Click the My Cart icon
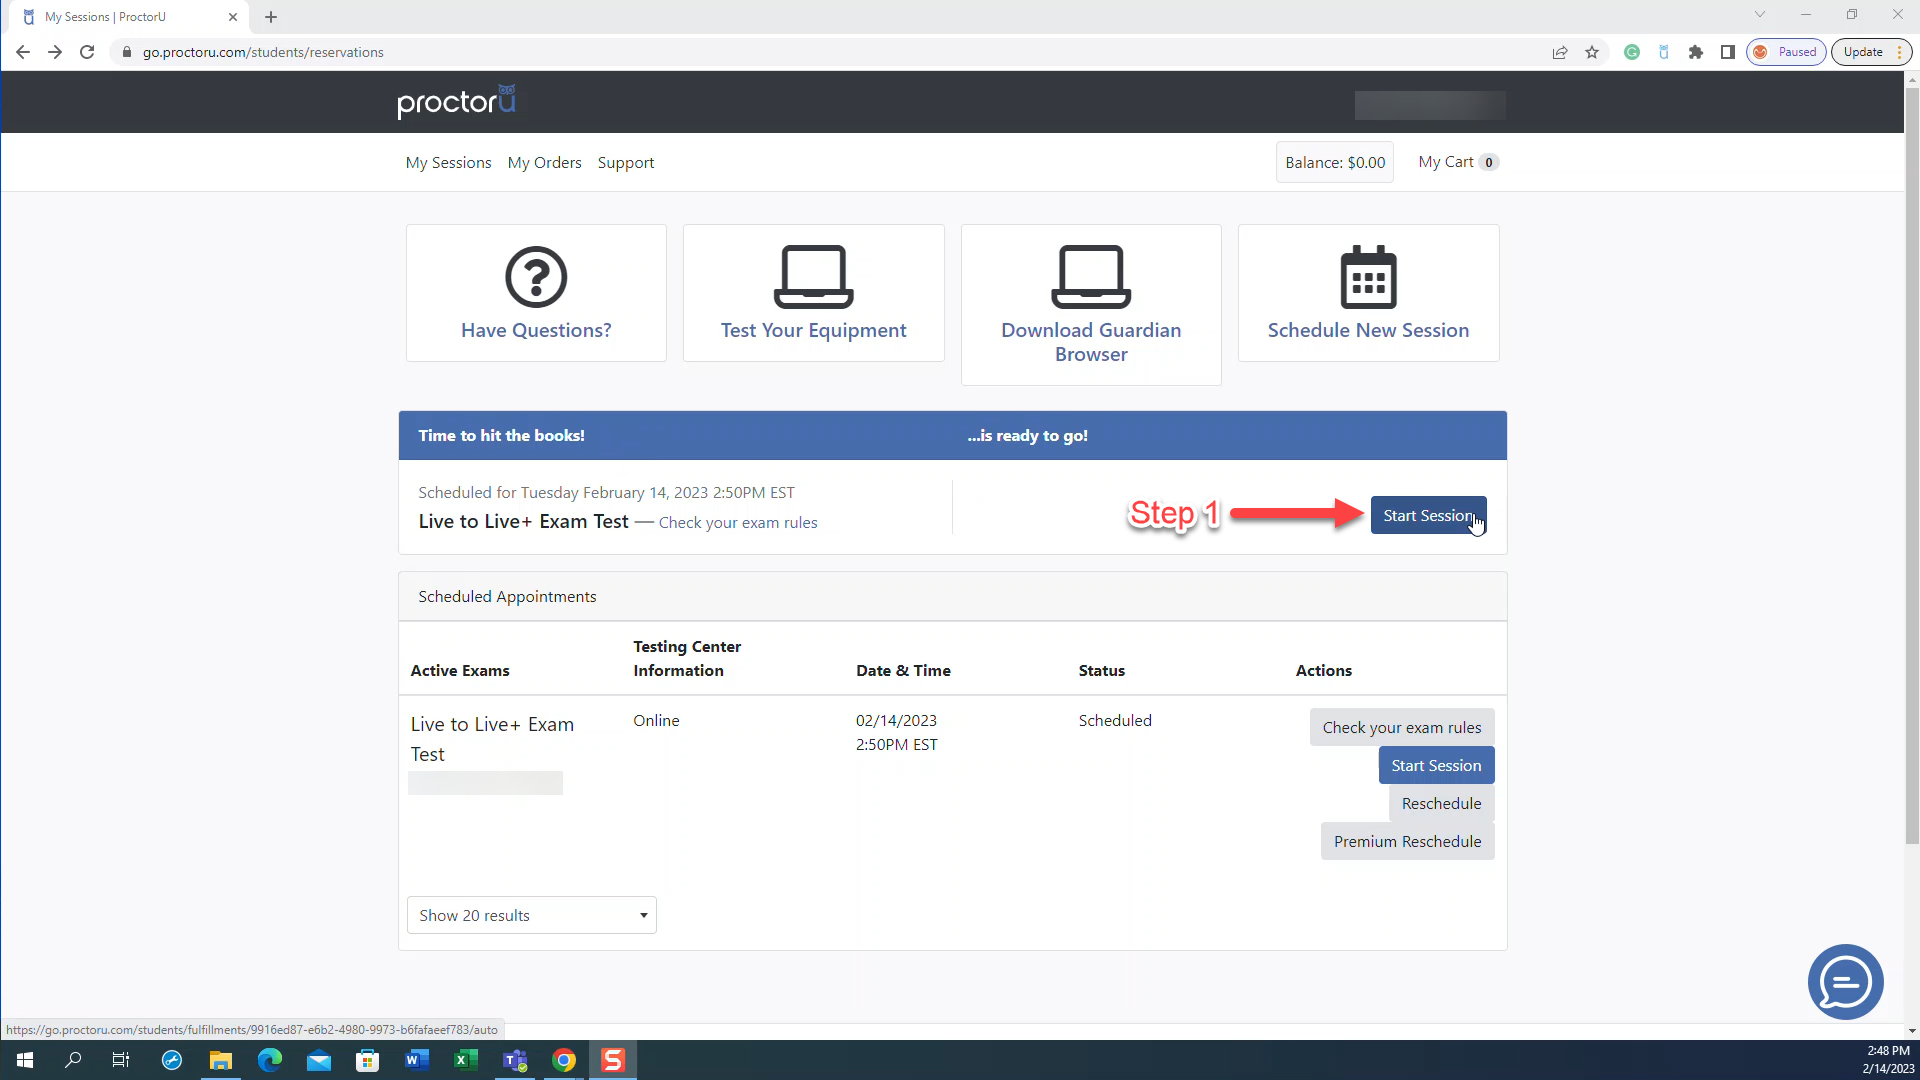 pyautogui.click(x=1457, y=161)
